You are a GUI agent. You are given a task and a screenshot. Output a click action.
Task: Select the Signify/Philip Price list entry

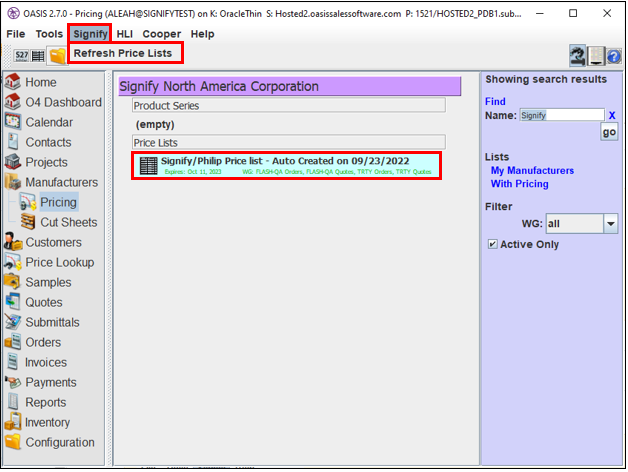coord(286,166)
